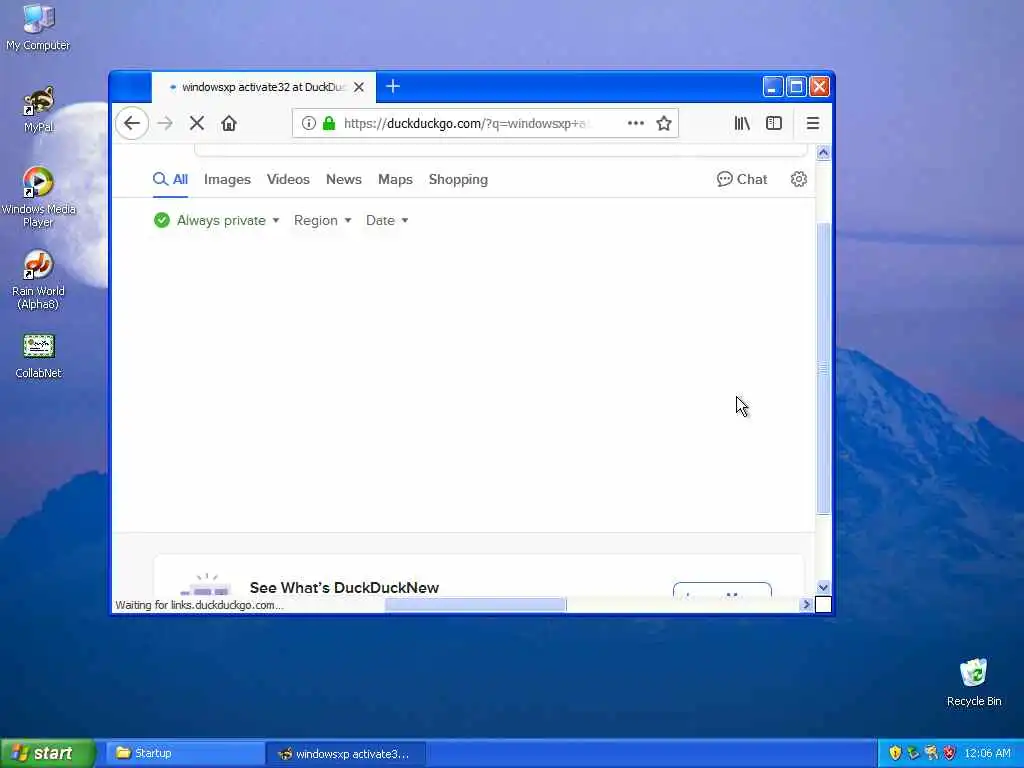Image resolution: width=1024 pixels, height=768 pixels.
Task: Click the yellow security shield tray icon
Action: (x=895, y=753)
